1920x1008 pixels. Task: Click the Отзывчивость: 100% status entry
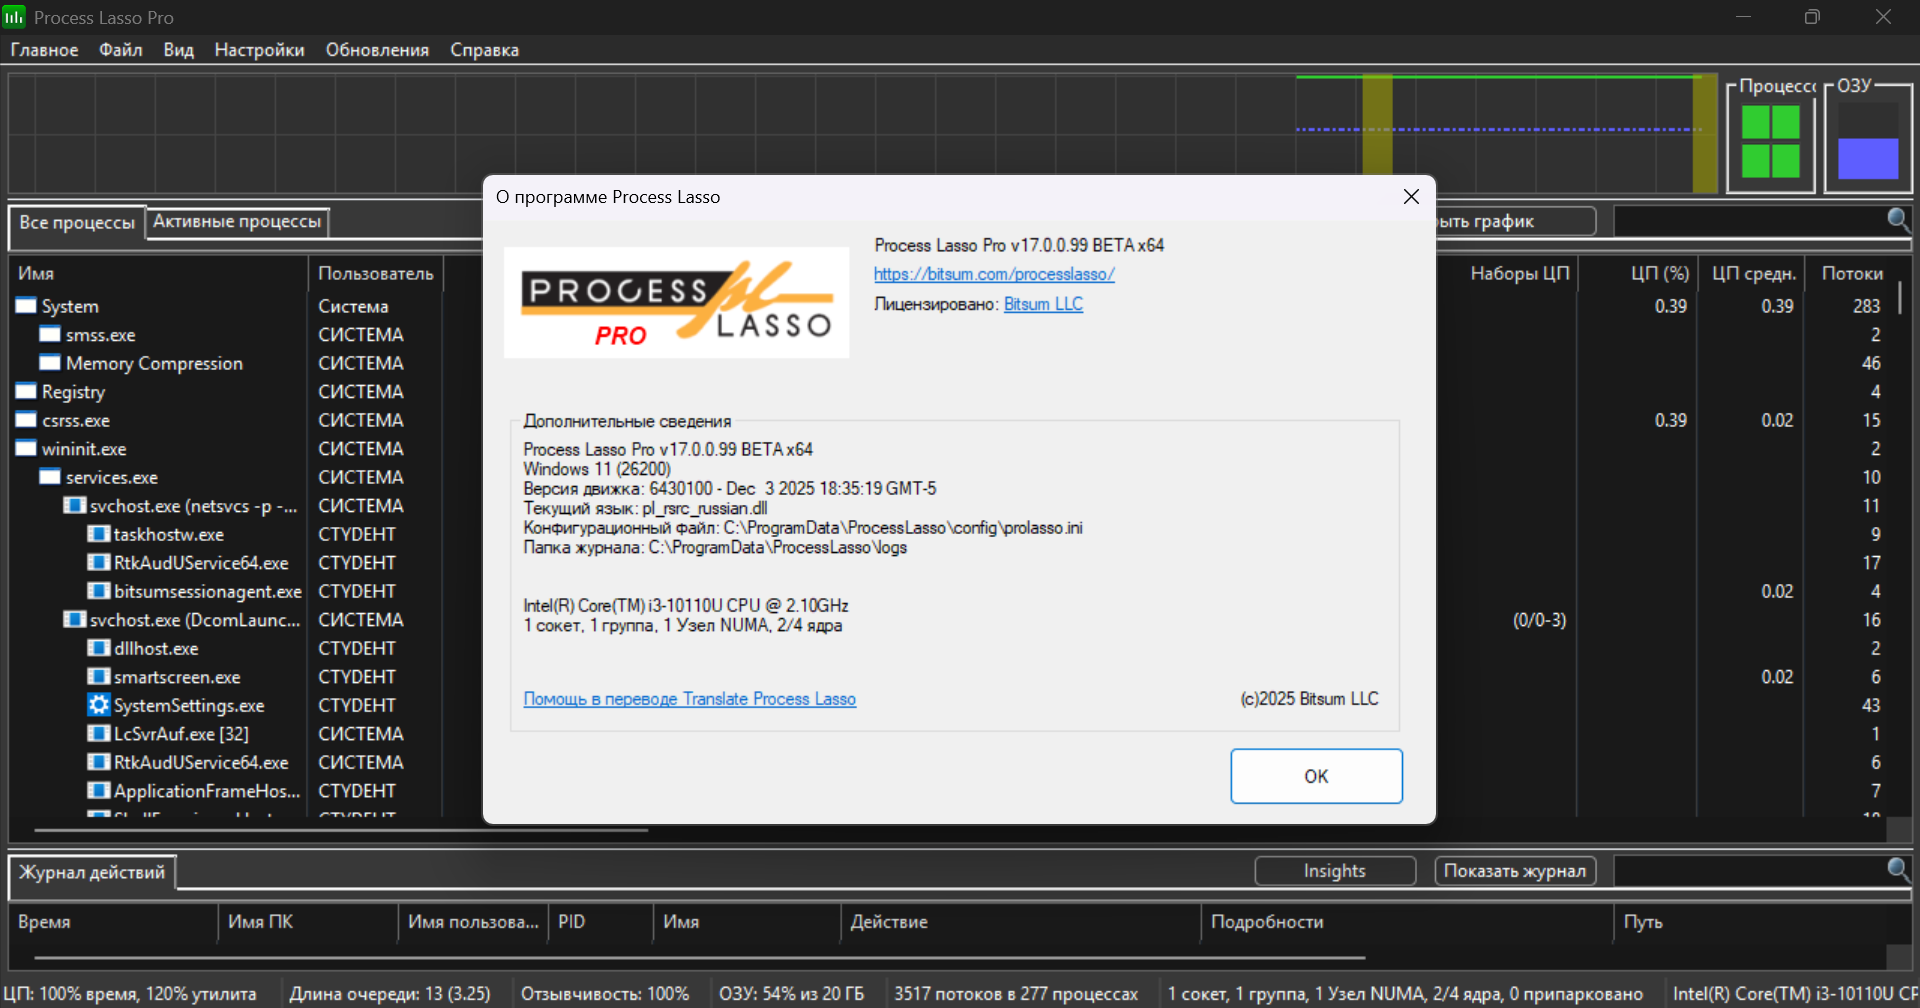605,994
